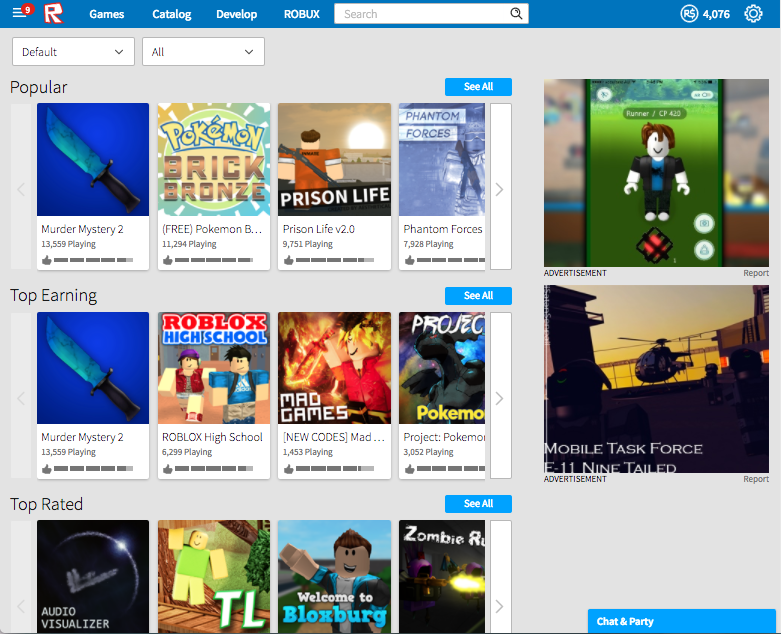Open the hamburger navigation menu with 9 notifications
This screenshot has height=634, width=781.
click(x=22, y=12)
